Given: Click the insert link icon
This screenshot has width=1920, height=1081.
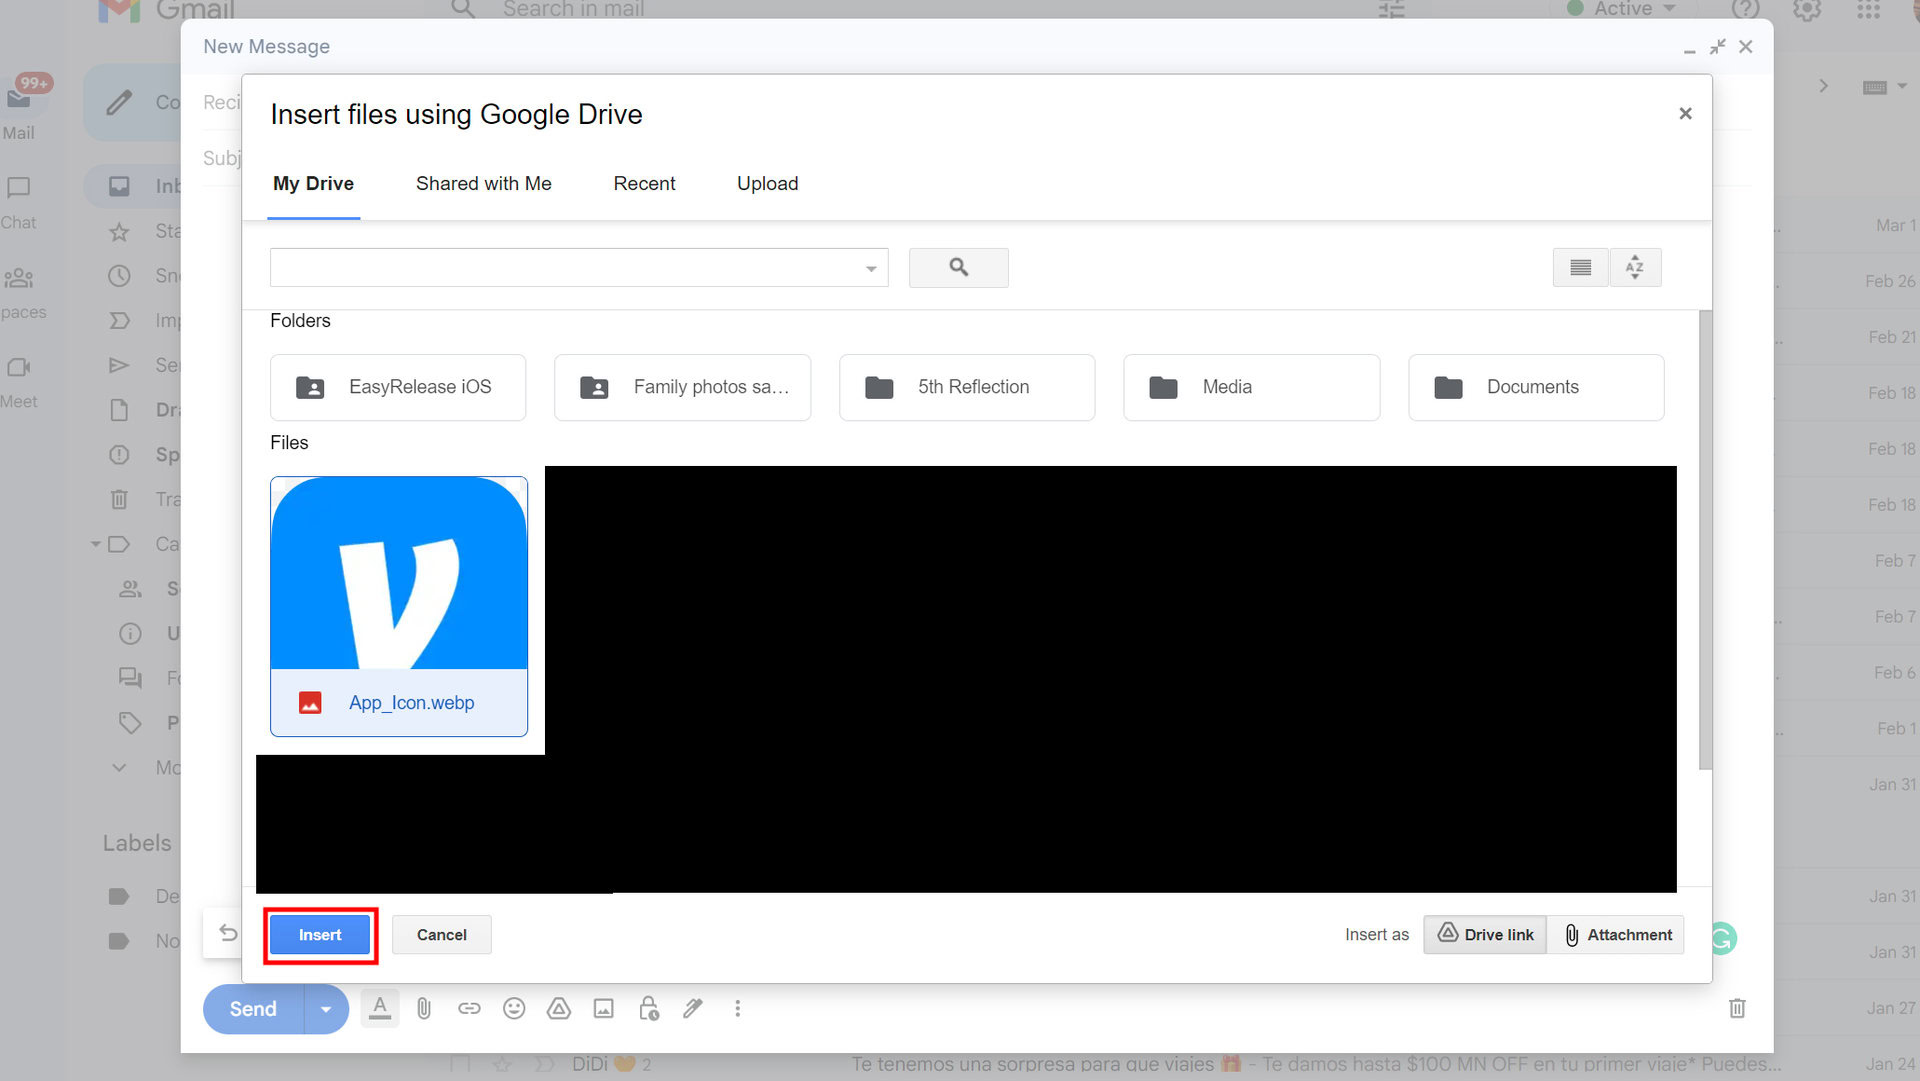Looking at the screenshot, I should [469, 1008].
